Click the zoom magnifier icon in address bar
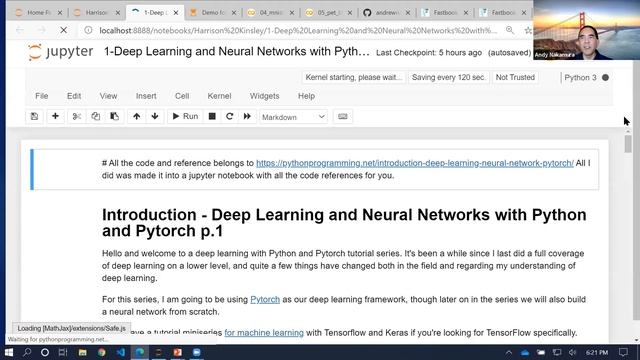This screenshot has width=640, height=360. tap(509, 30)
